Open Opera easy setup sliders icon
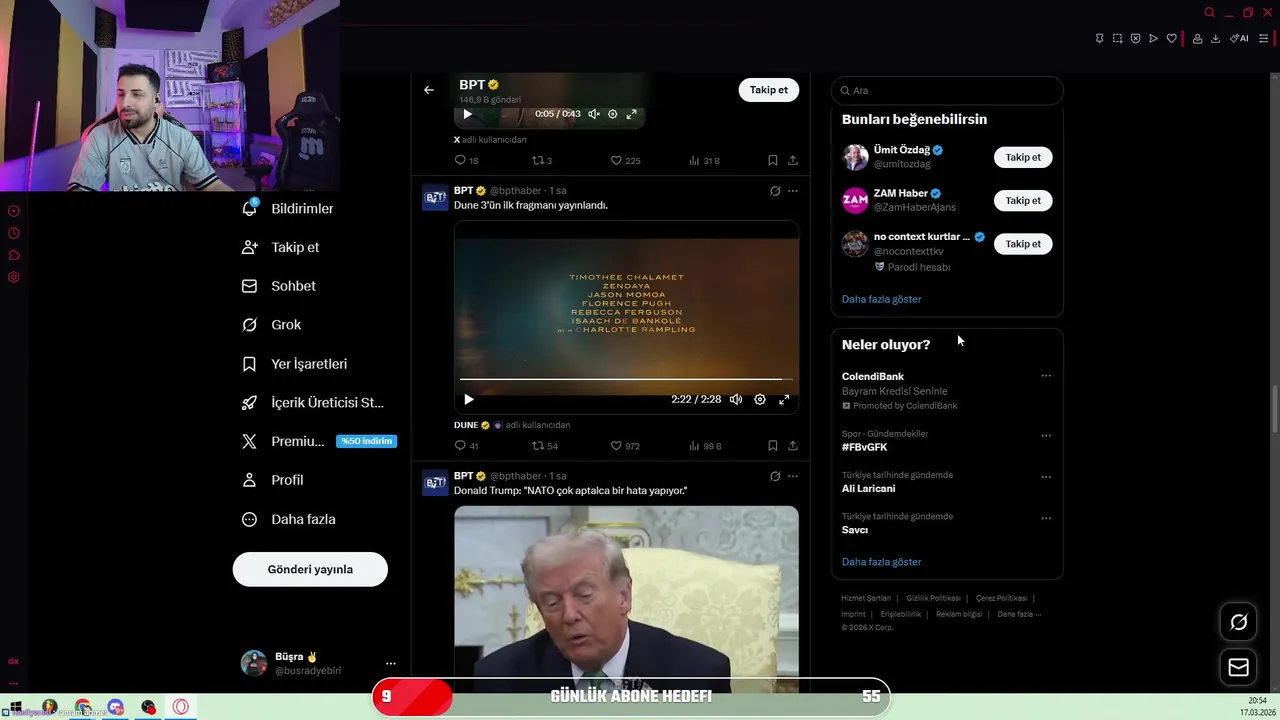 (x=1263, y=38)
